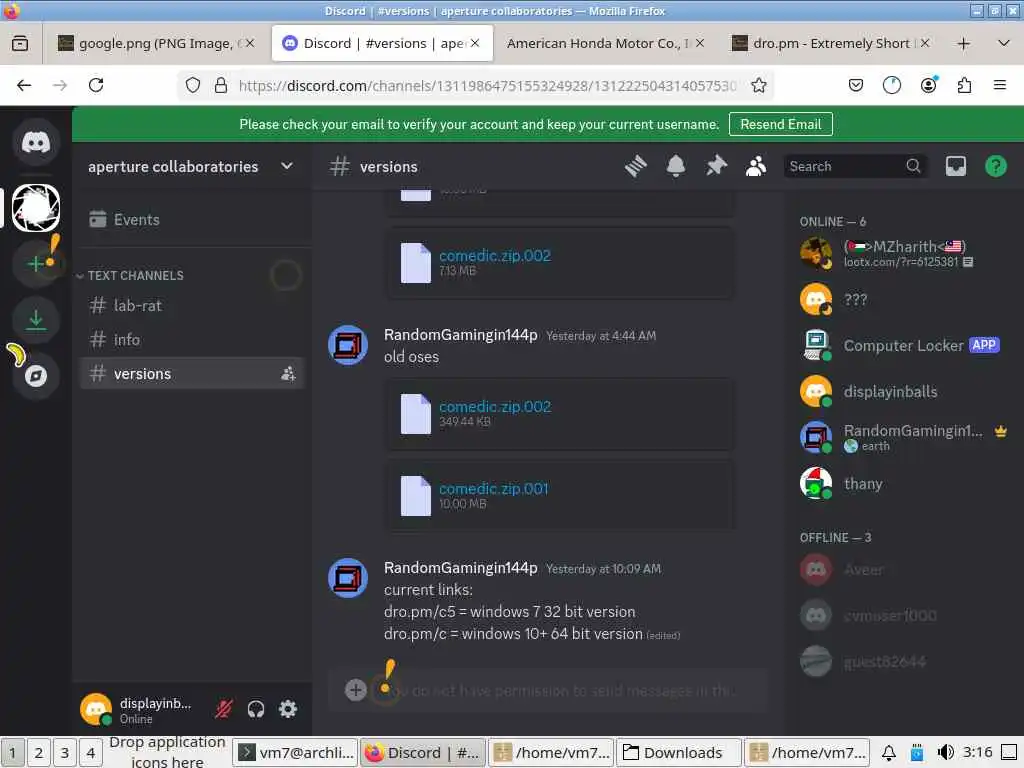Open Pinned Messages pin icon
The image size is (1024, 768).
(716, 167)
